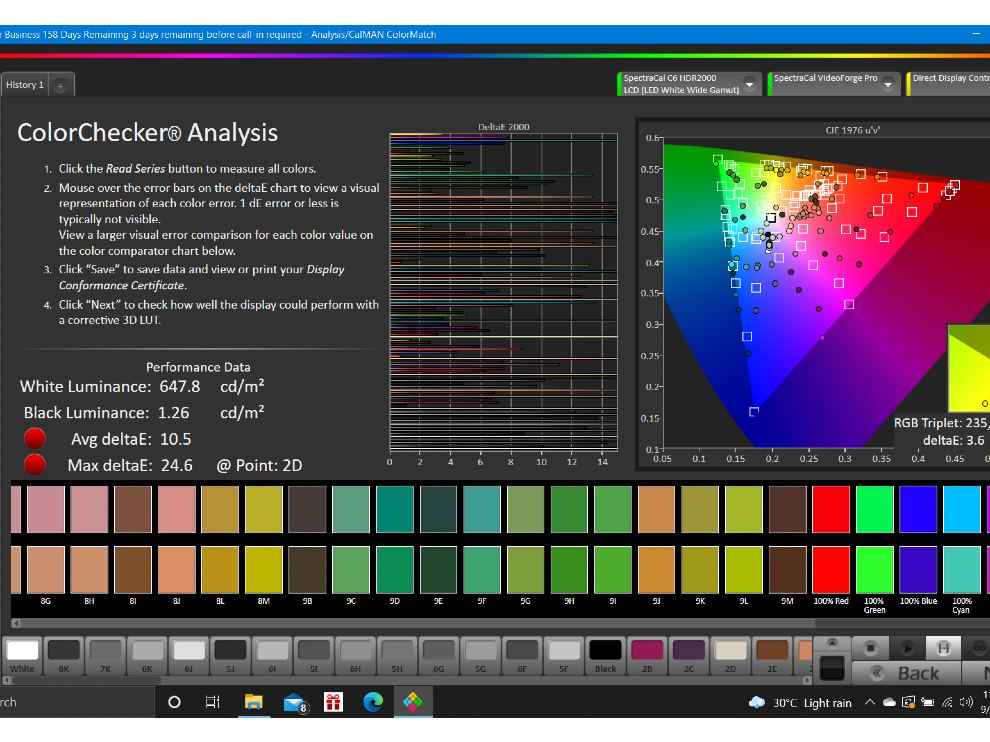Select the 2E brown patch
Viewport: 990px width, 742px height.
(x=772, y=656)
